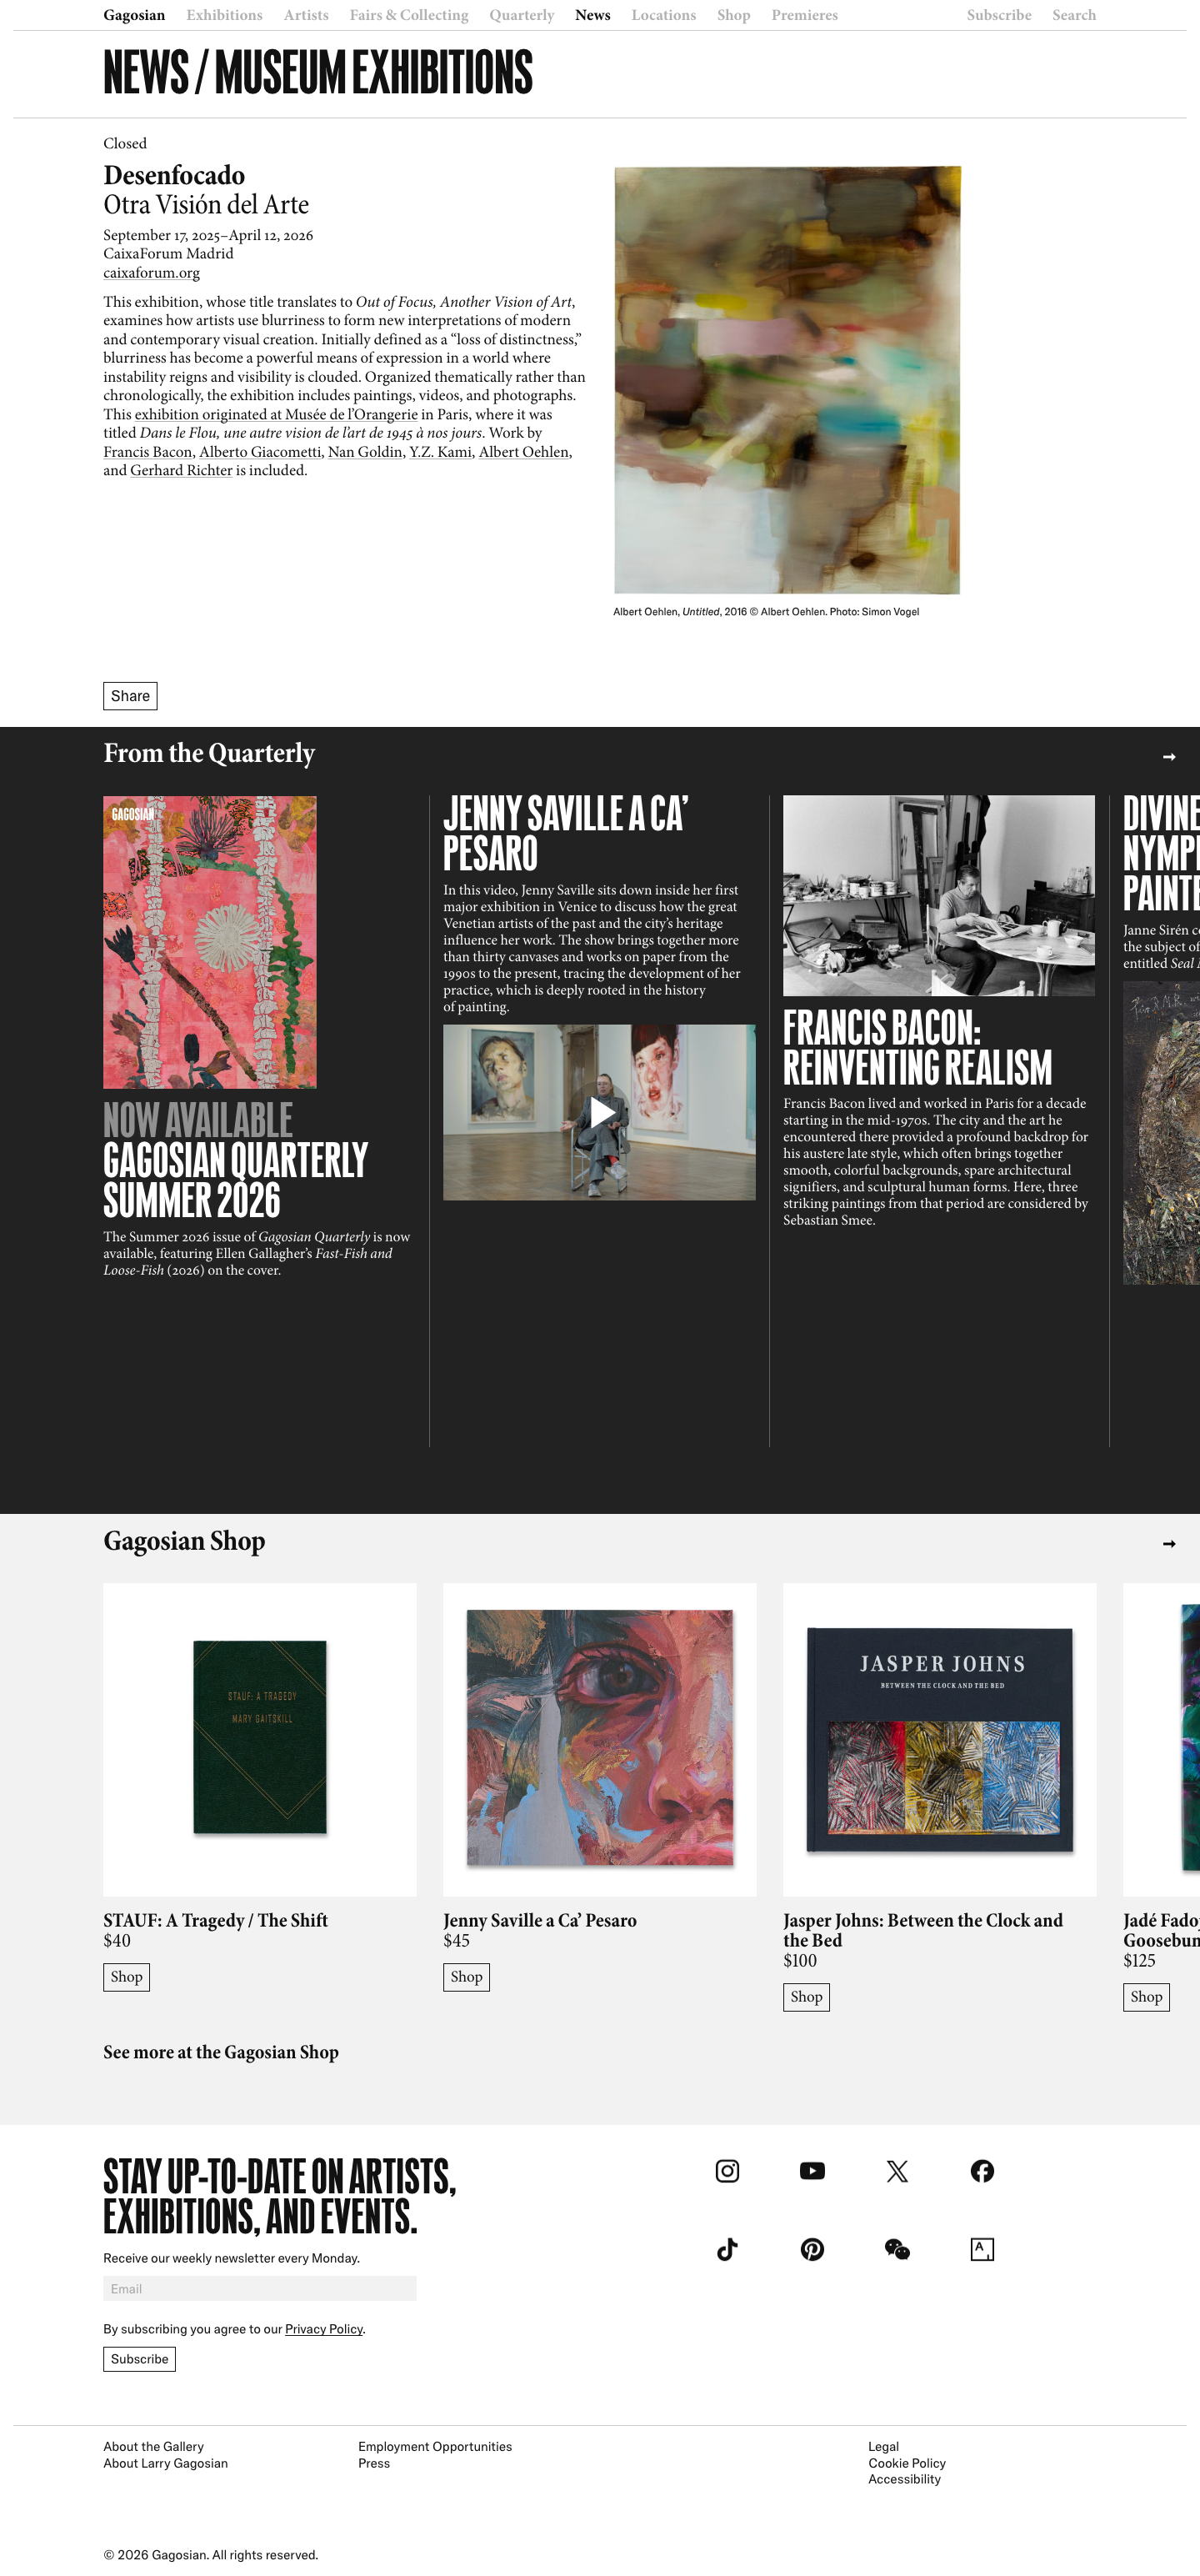Open the Musée de l'Orangerie exhibition link
1200x2576 pixels.
click(x=276, y=415)
